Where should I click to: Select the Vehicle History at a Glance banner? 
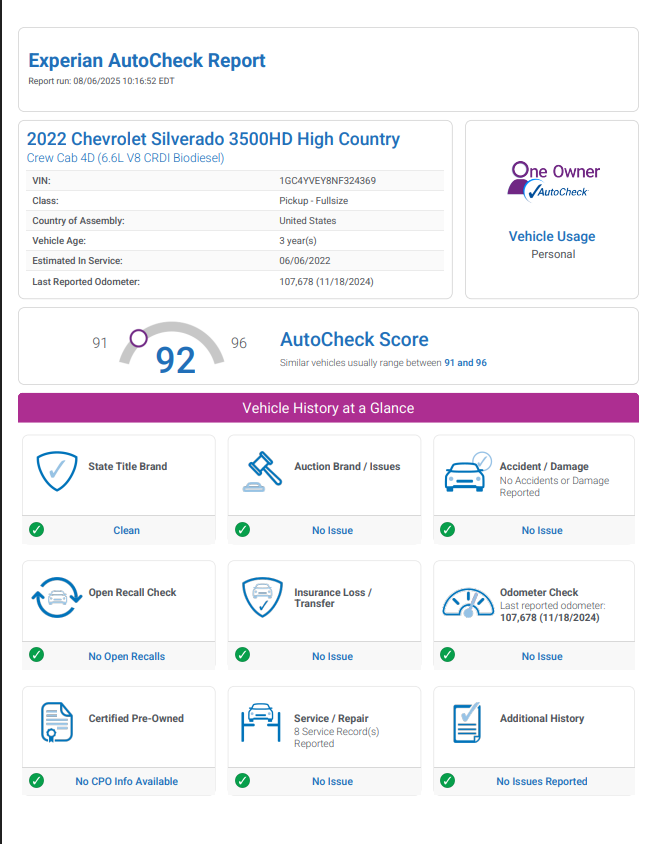coord(328,408)
